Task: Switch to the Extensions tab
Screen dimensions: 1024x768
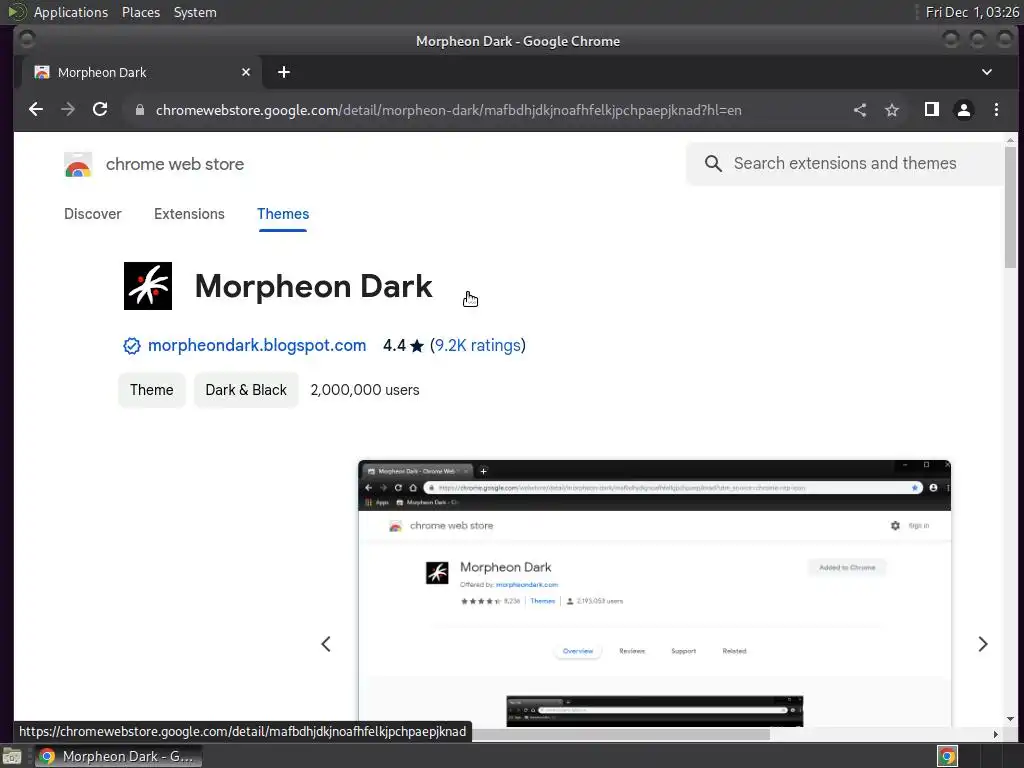Action: click(189, 214)
